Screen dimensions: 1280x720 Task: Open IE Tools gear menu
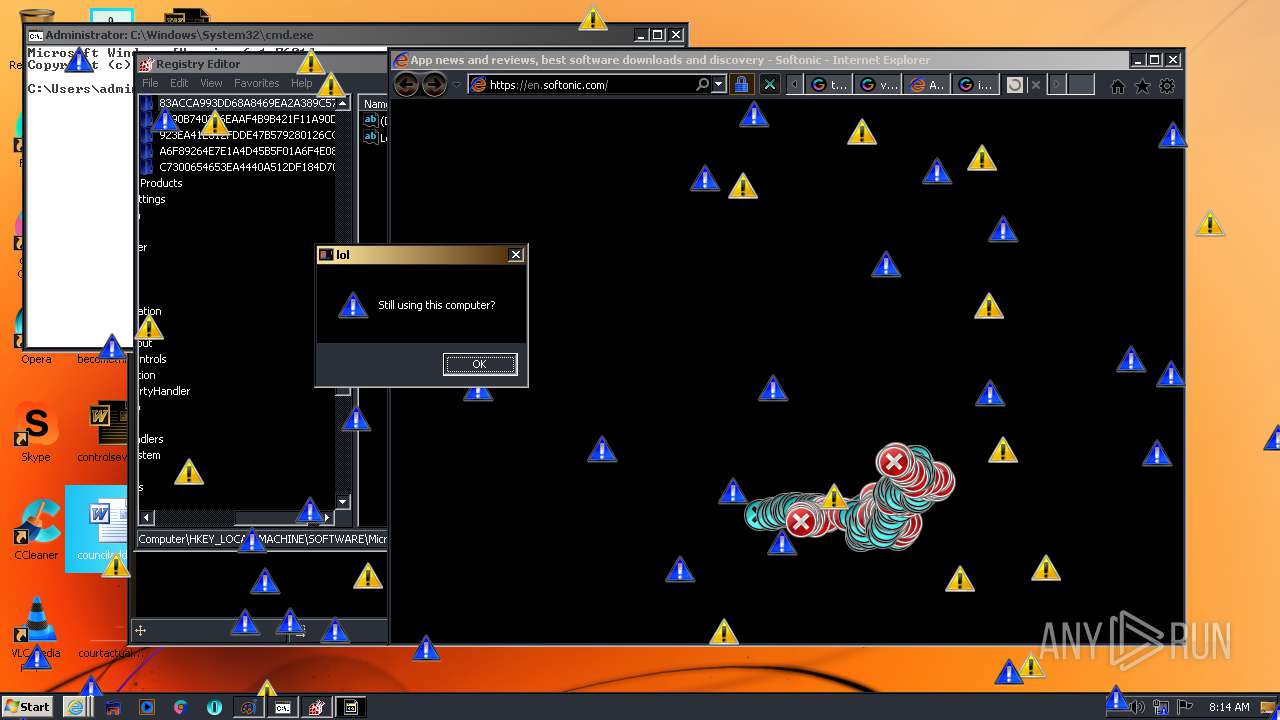[1167, 86]
